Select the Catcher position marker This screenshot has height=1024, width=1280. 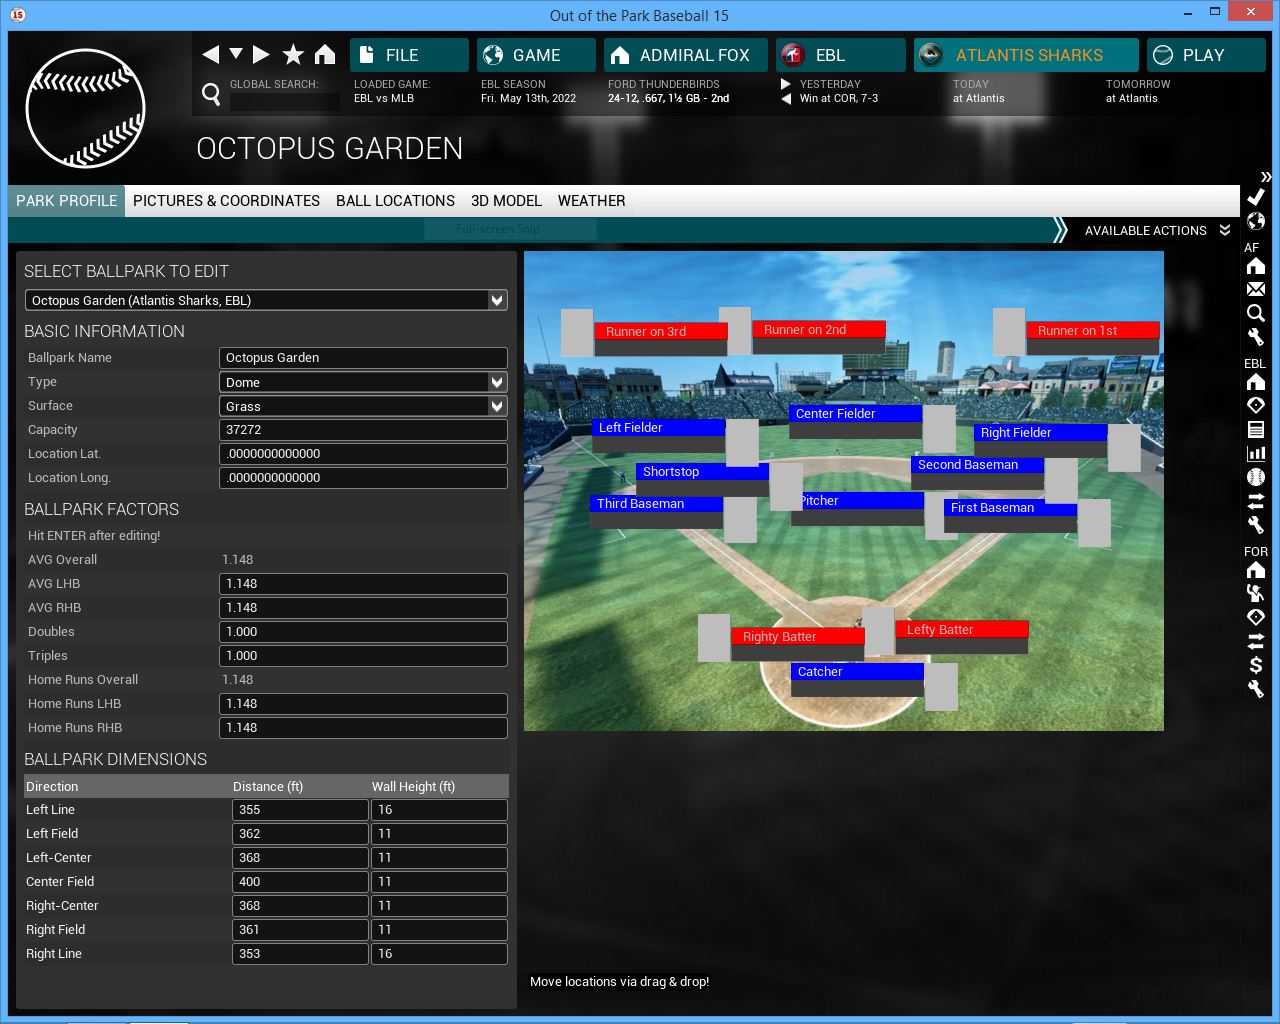coord(857,672)
